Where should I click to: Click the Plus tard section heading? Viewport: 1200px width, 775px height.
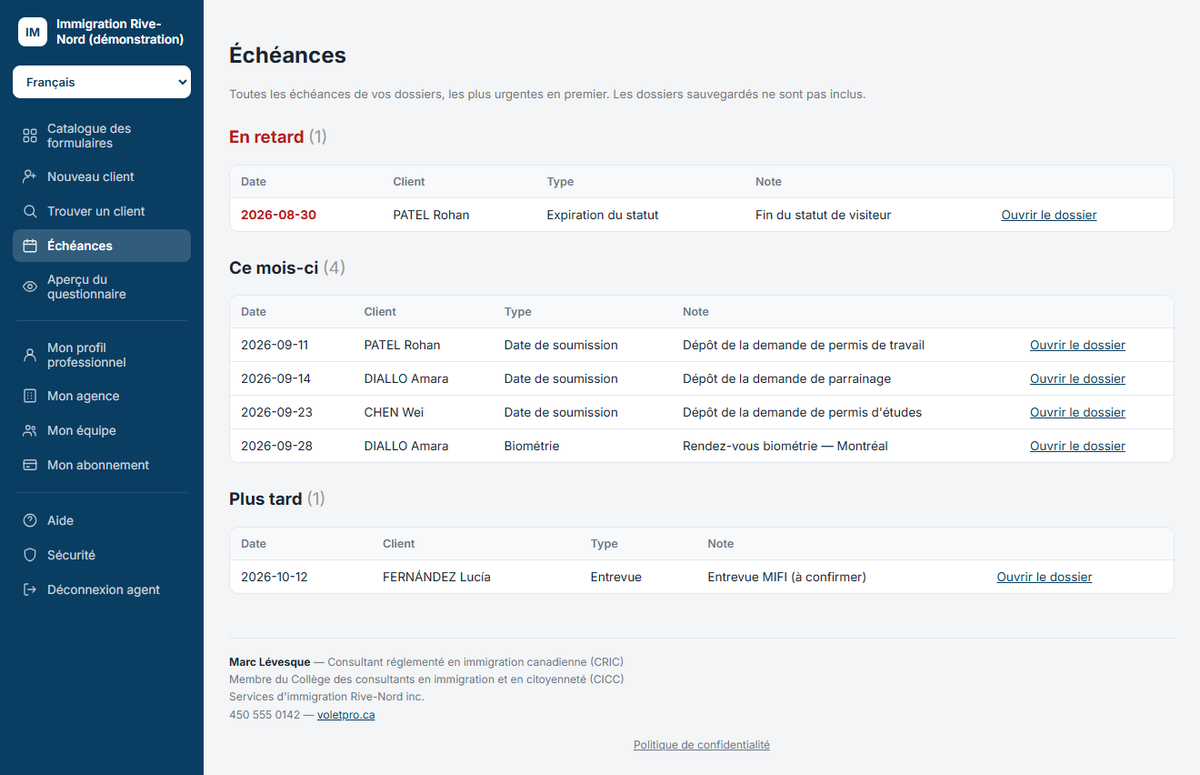click(277, 499)
